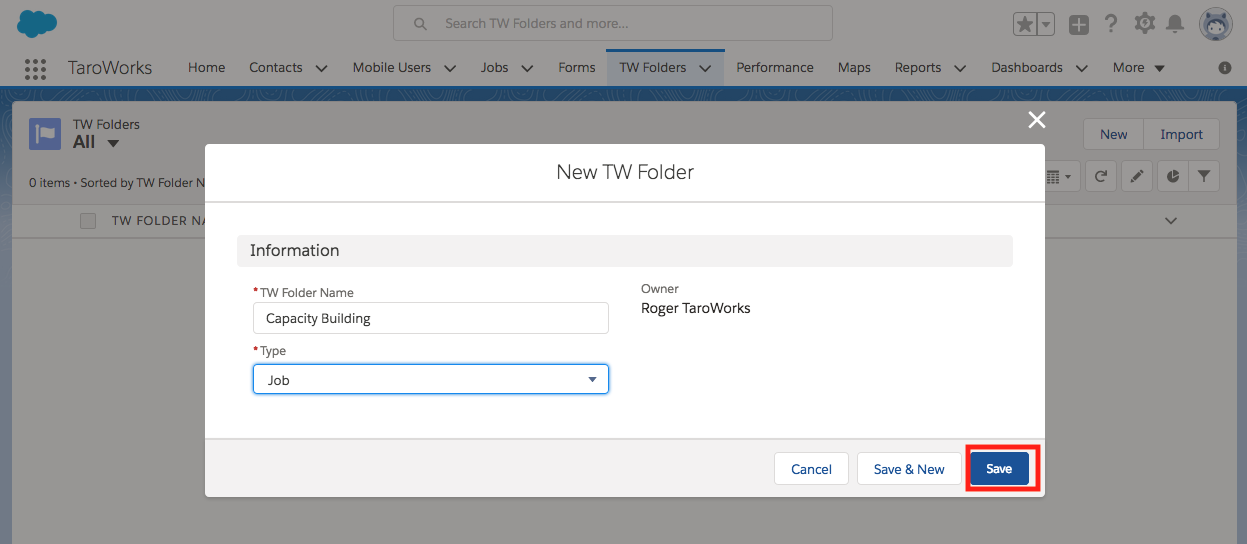Click the pencil edit list icon
1247x544 pixels.
(x=1137, y=176)
